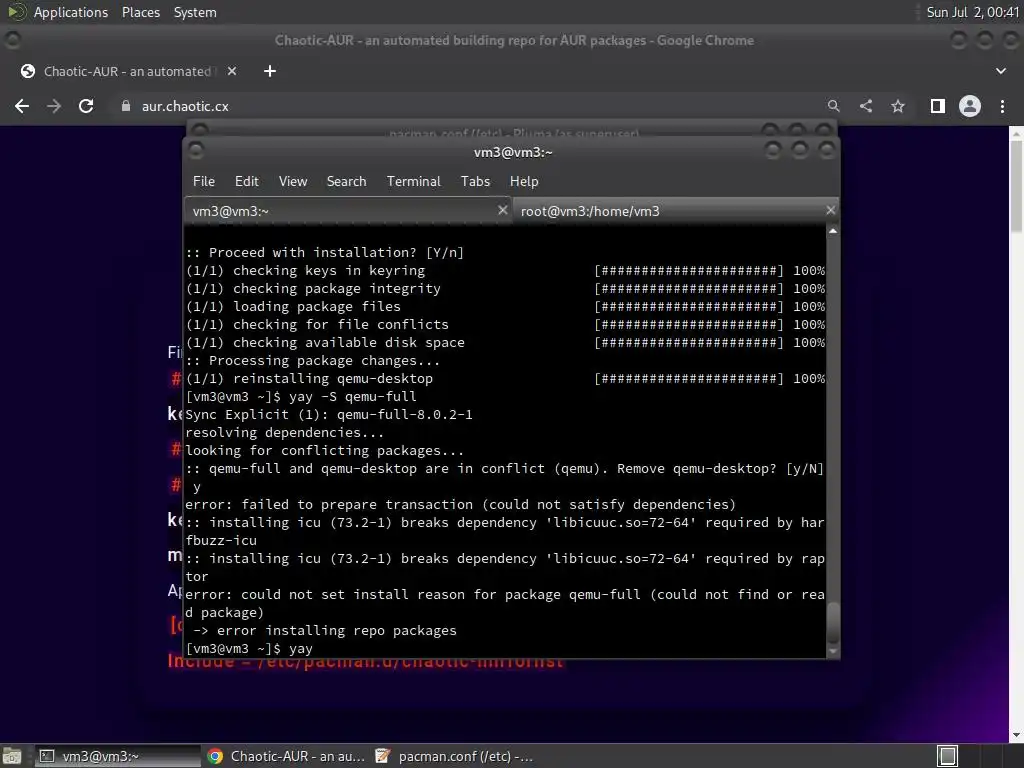This screenshot has width=1024, height=768.
Task: Open Chrome's three-dot menu
Action: 1002,106
